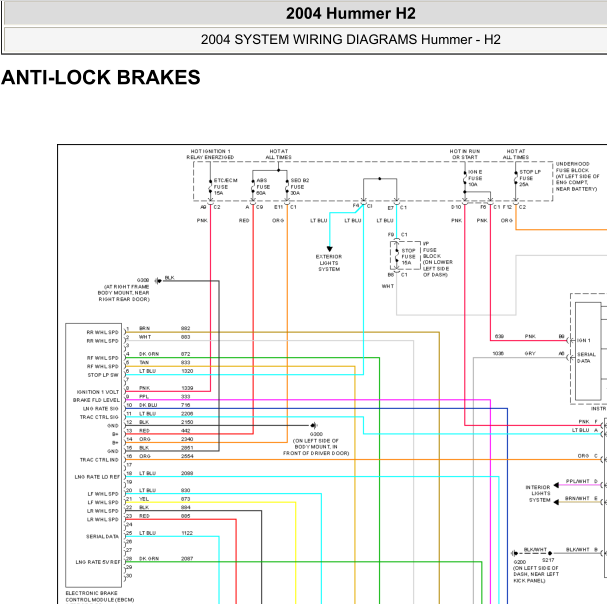Viewport: 607px width, 604px height.
Task: Click the 'UNDERHOOD FUSE BLOCK' description
Action: pyautogui.click(x=576, y=177)
